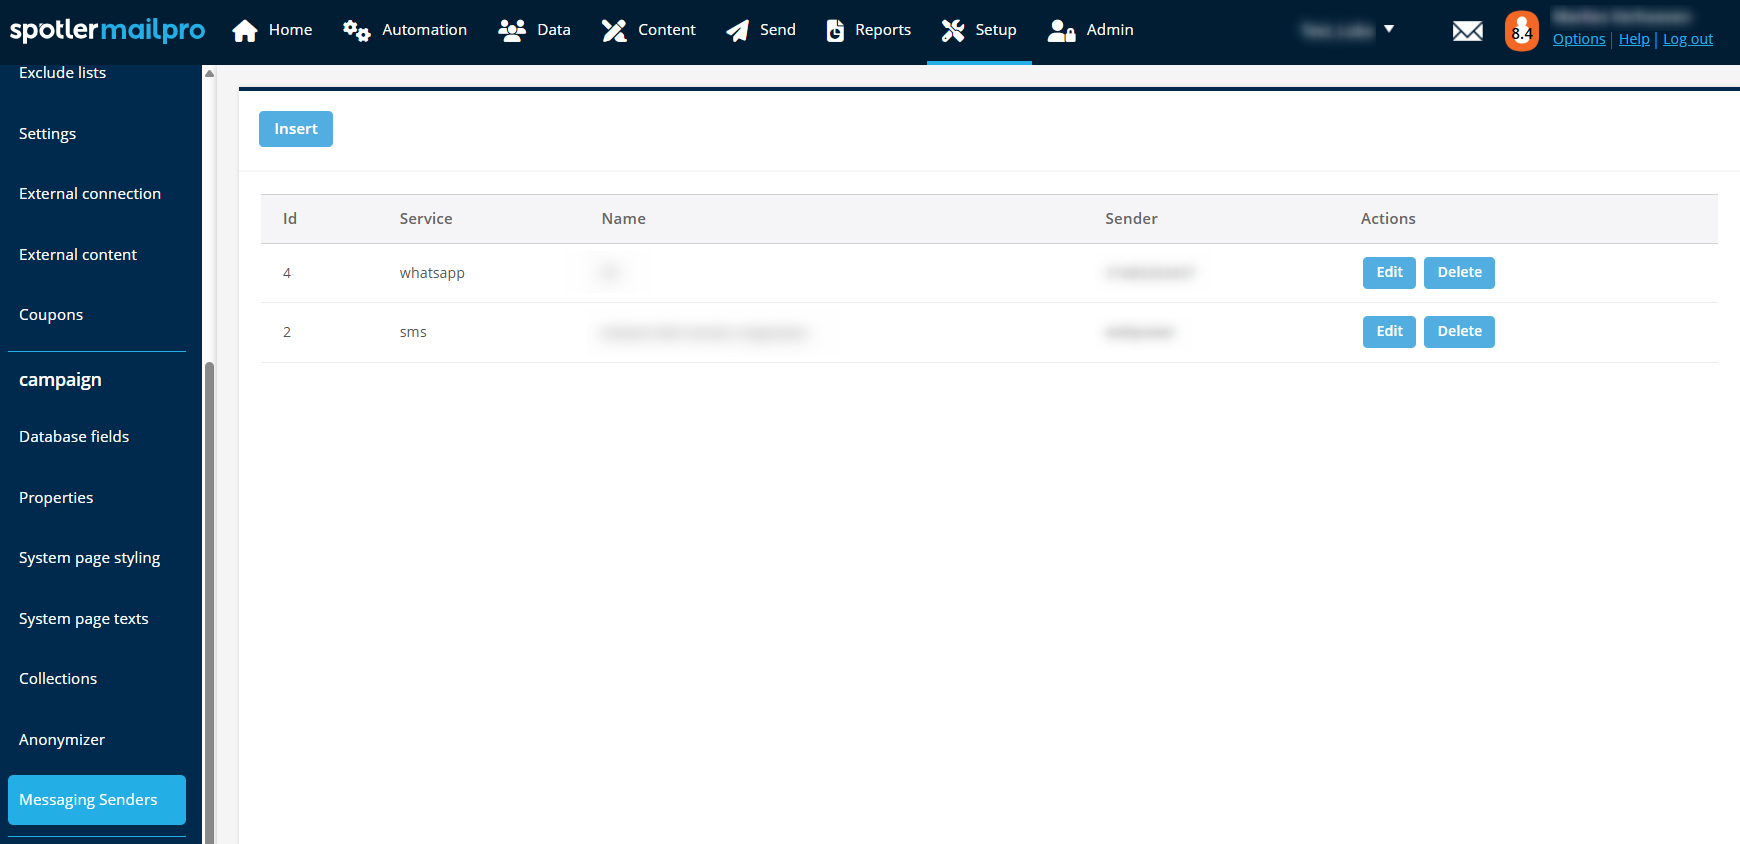This screenshot has height=844, width=1740.
Task: Select Messaging Senders in sidebar
Action: [x=97, y=800]
